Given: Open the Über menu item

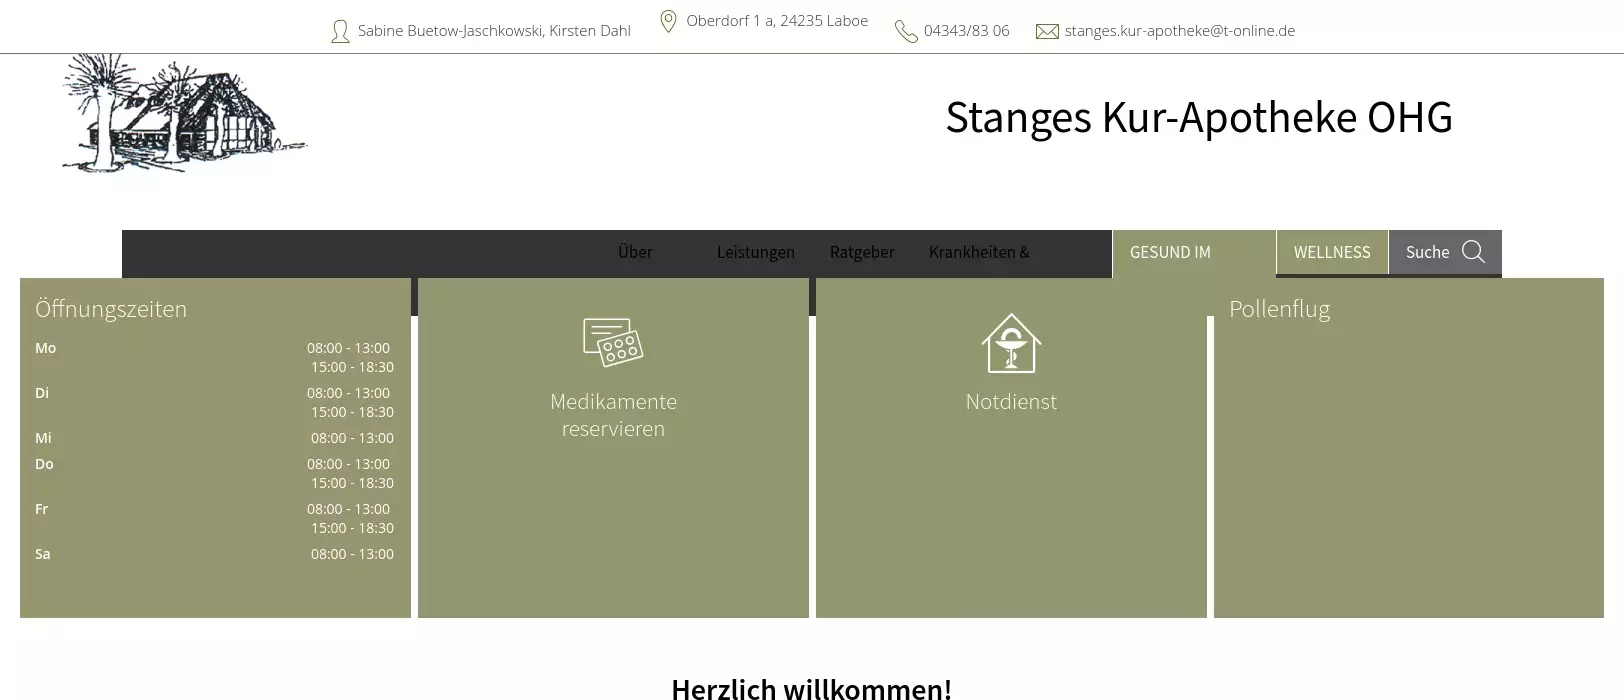Looking at the screenshot, I should [635, 252].
